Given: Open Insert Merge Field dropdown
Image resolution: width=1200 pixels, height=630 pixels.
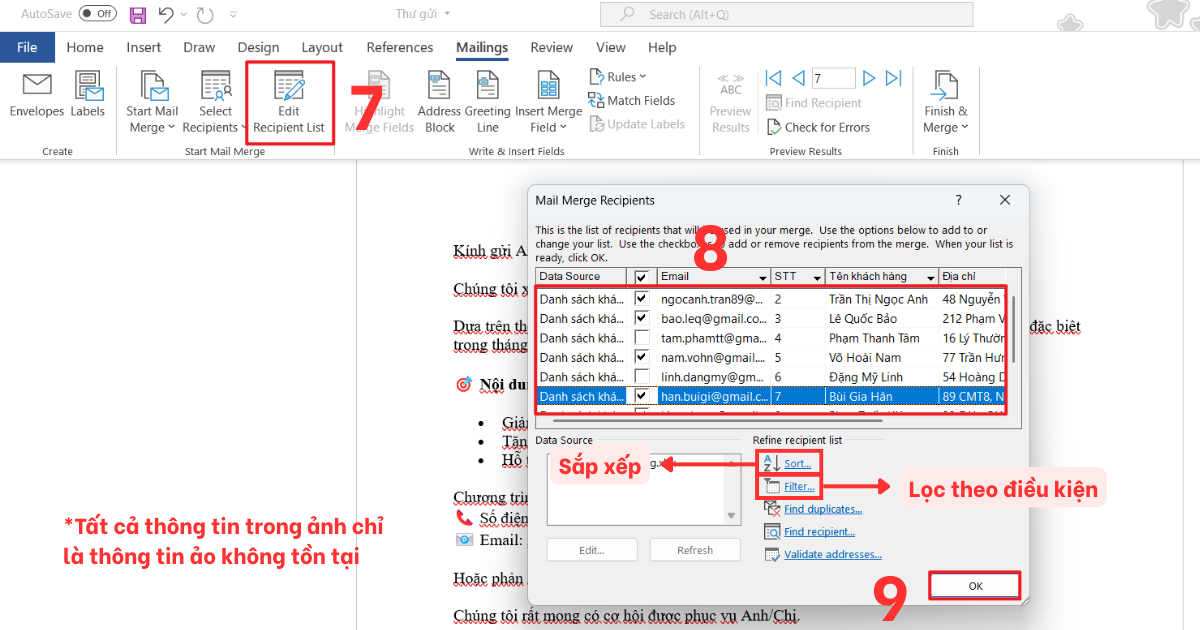Looking at the screenshot, I should tap(549, 102).
